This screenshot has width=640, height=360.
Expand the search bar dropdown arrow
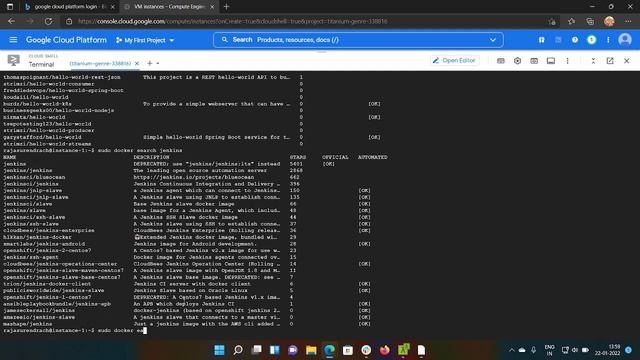coord(493,40)
